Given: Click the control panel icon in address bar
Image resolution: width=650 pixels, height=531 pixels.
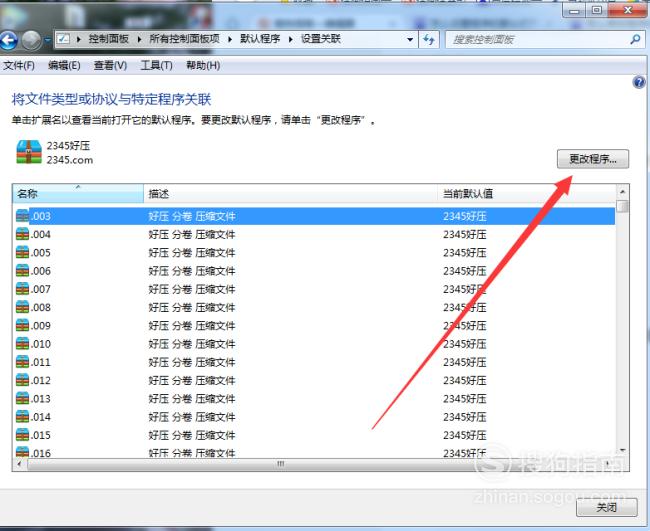Looking at the screenshot, I should [x=63, y=39].
